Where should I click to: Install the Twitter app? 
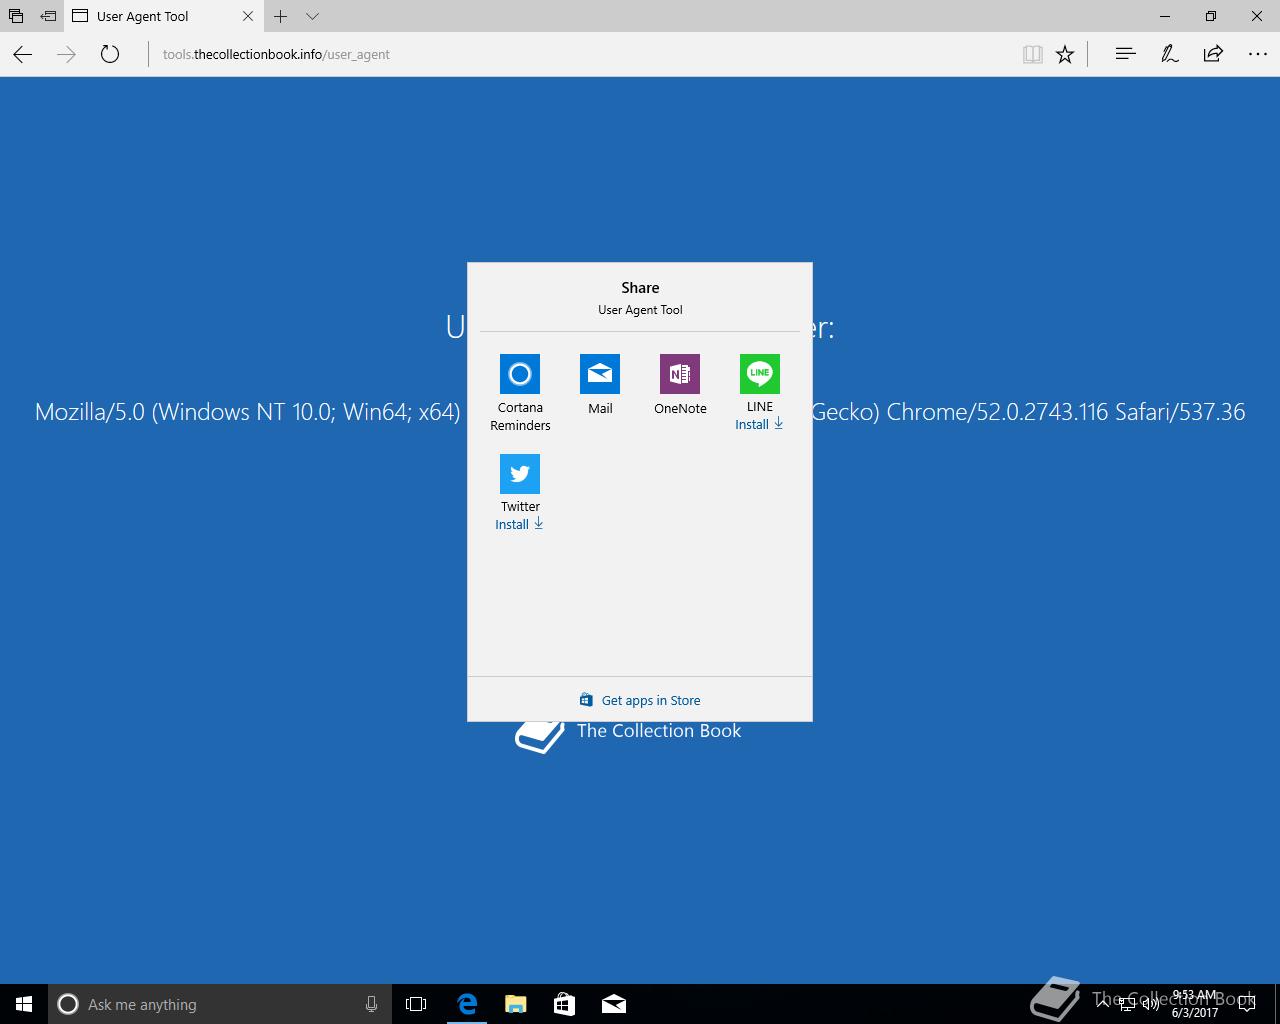click(519, 524)
